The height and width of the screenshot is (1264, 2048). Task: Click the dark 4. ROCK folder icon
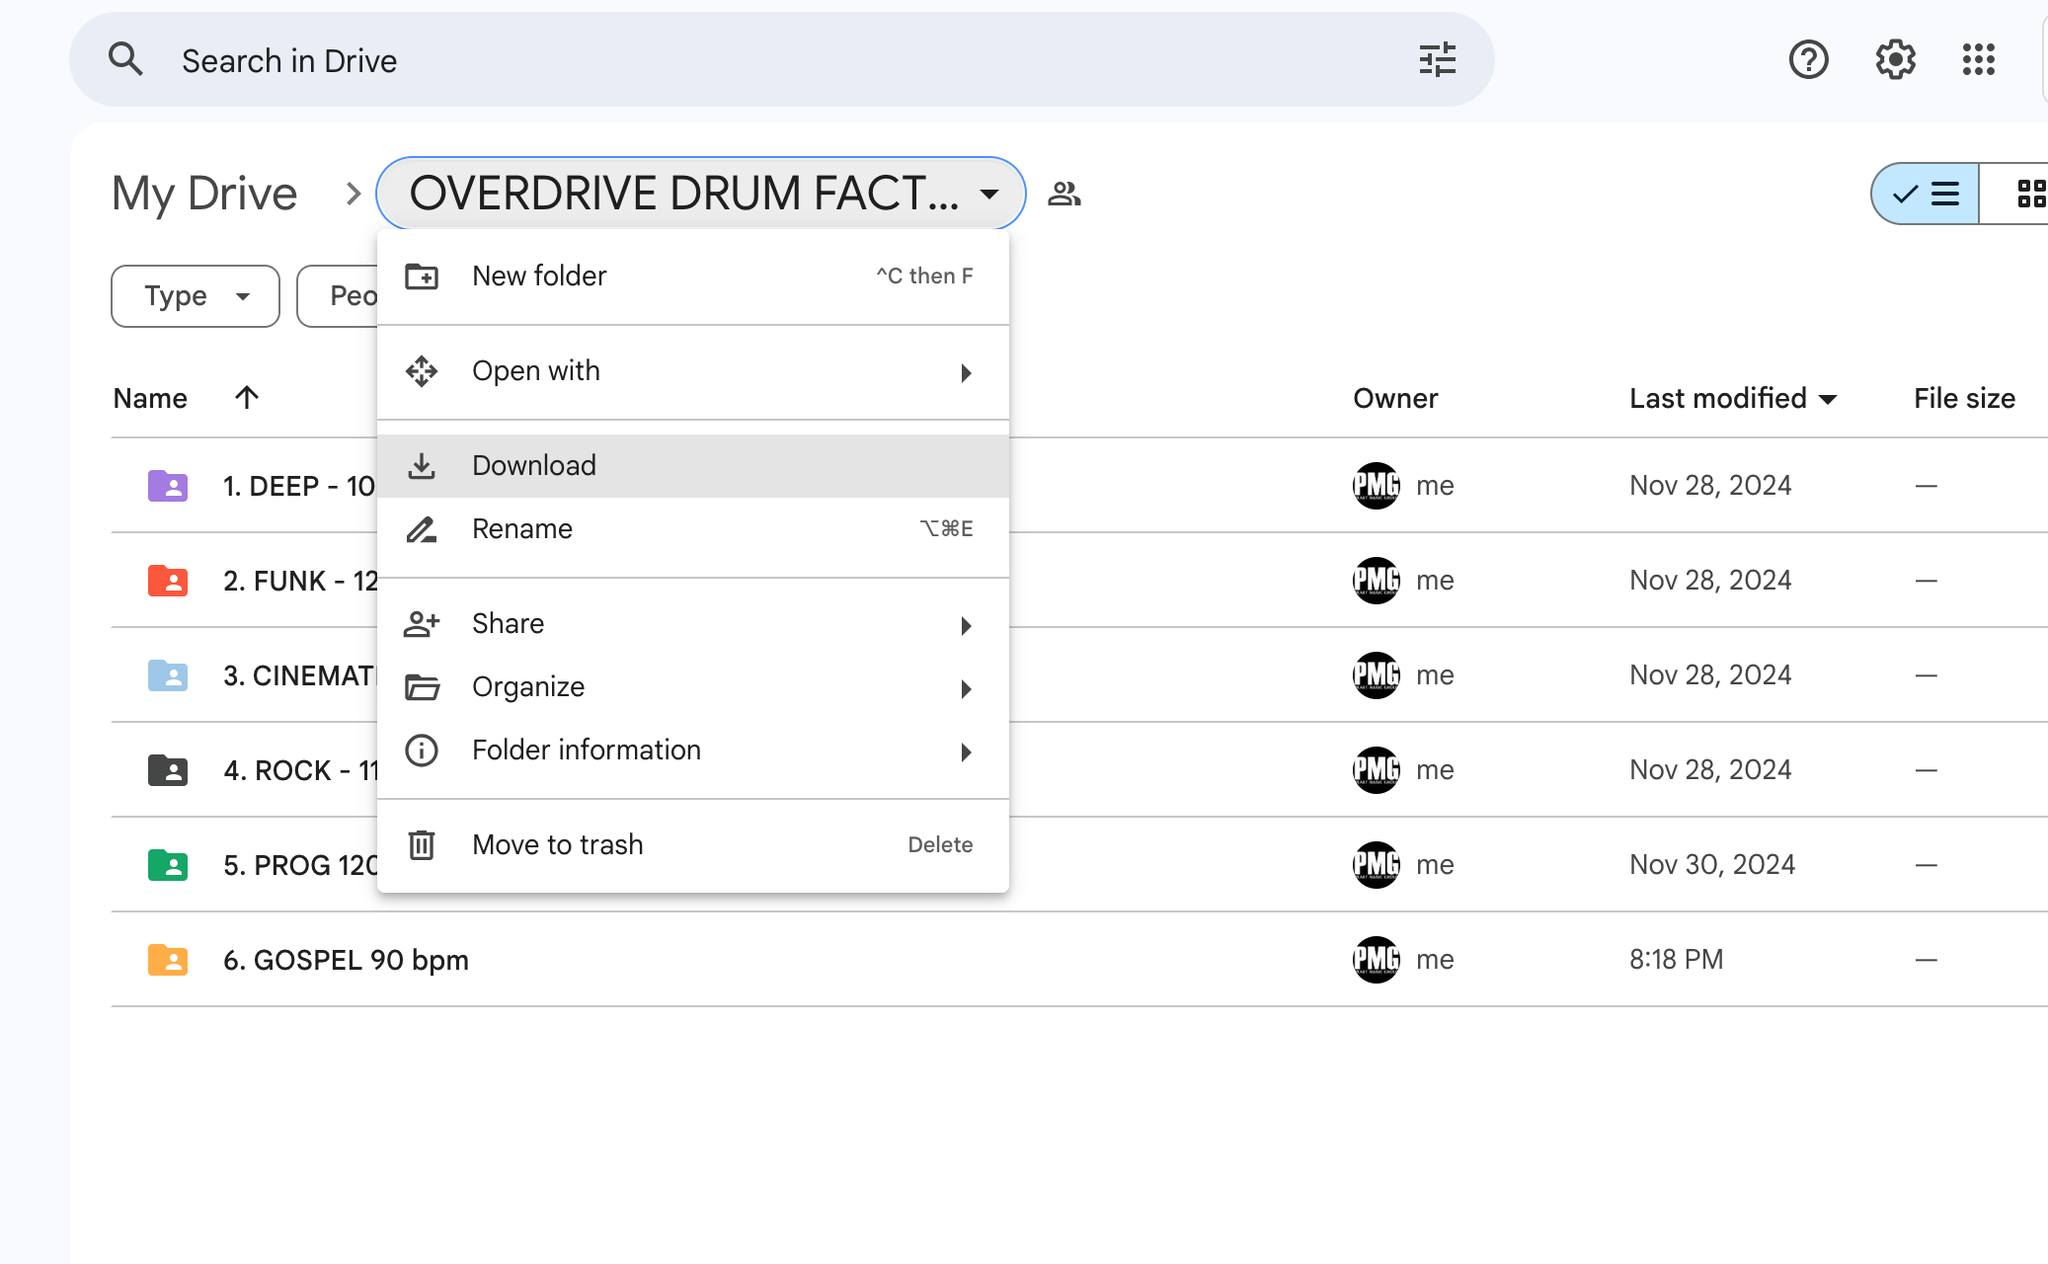168,770
